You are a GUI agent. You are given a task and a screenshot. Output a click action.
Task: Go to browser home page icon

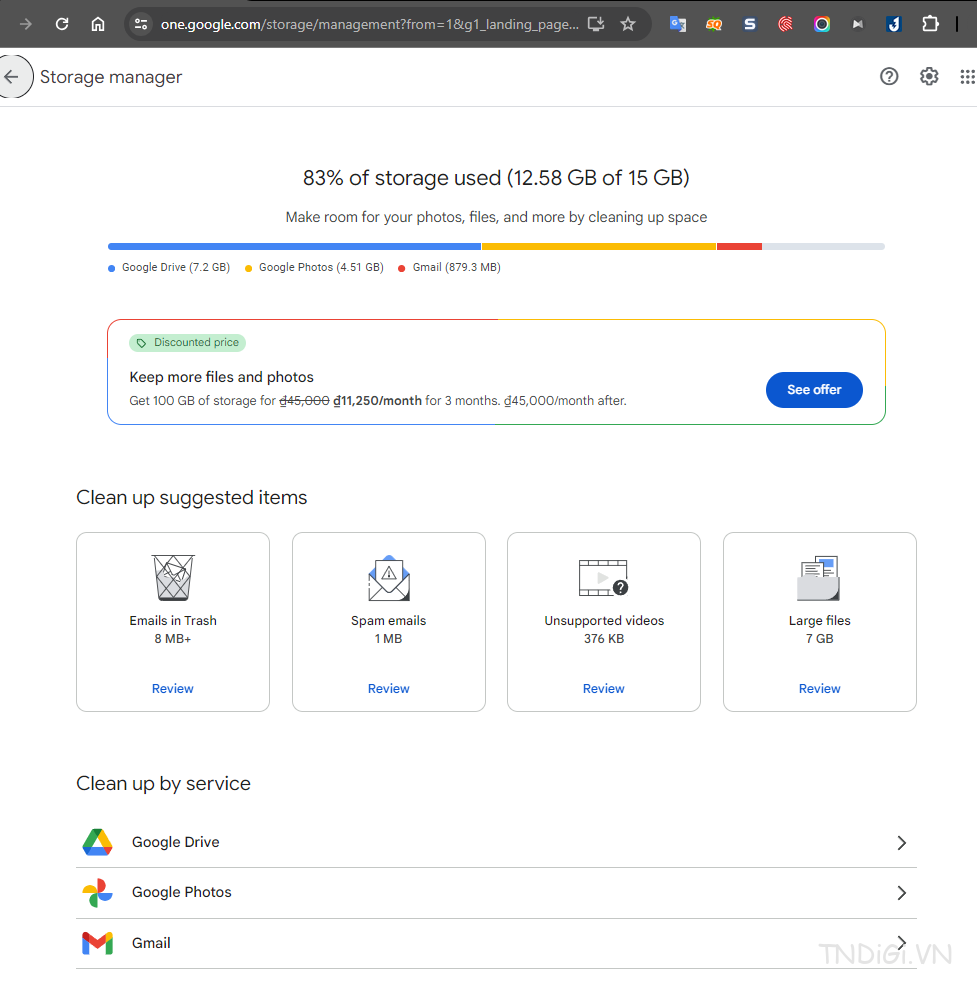(98, 25)
